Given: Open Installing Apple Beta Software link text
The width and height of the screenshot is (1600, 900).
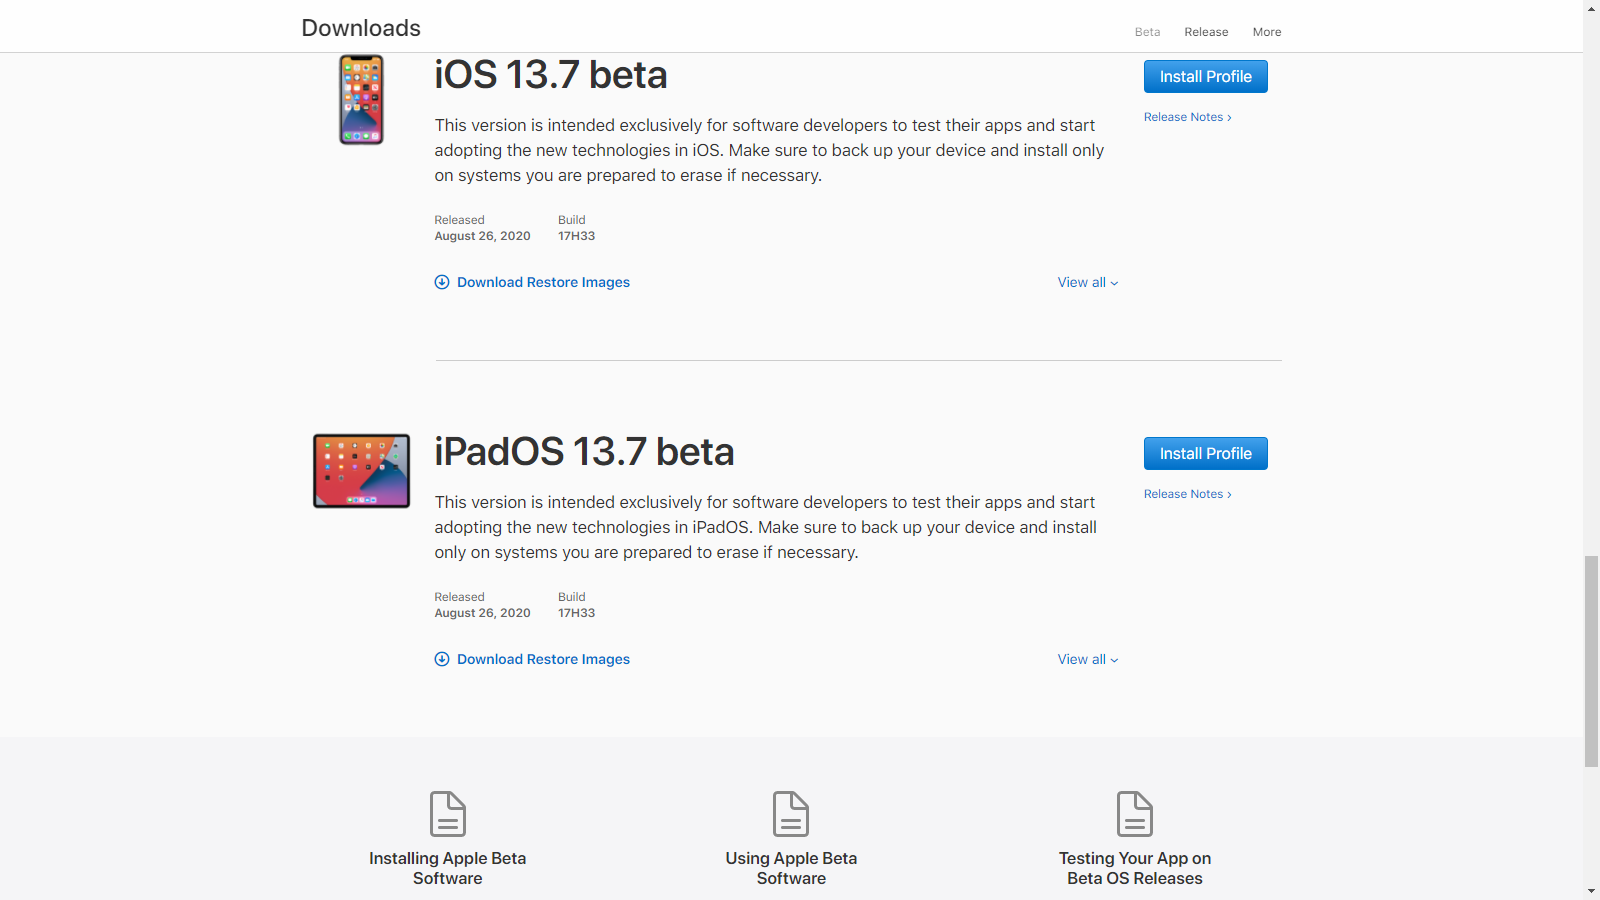Looking at the screenshot, I should coord(448,868).
